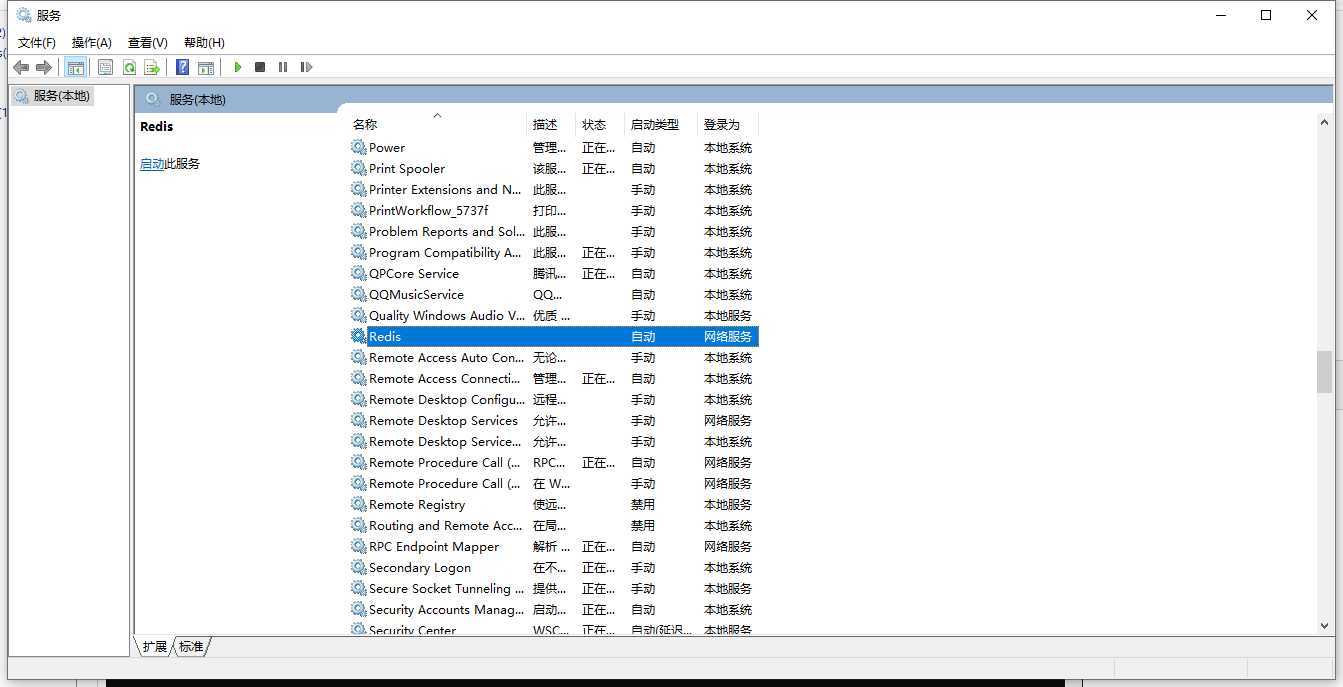This screenshot has height=687, width=1343.
Task: Click 网络服务 in the Redis row
Action: (x=728, y=336)
